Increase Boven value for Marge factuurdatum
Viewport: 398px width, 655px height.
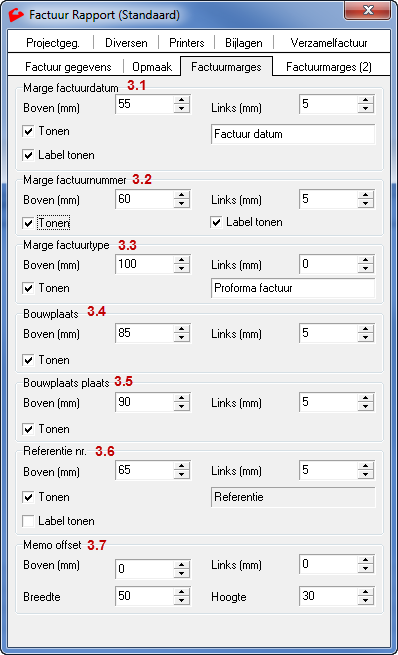(x=181, y=100)
